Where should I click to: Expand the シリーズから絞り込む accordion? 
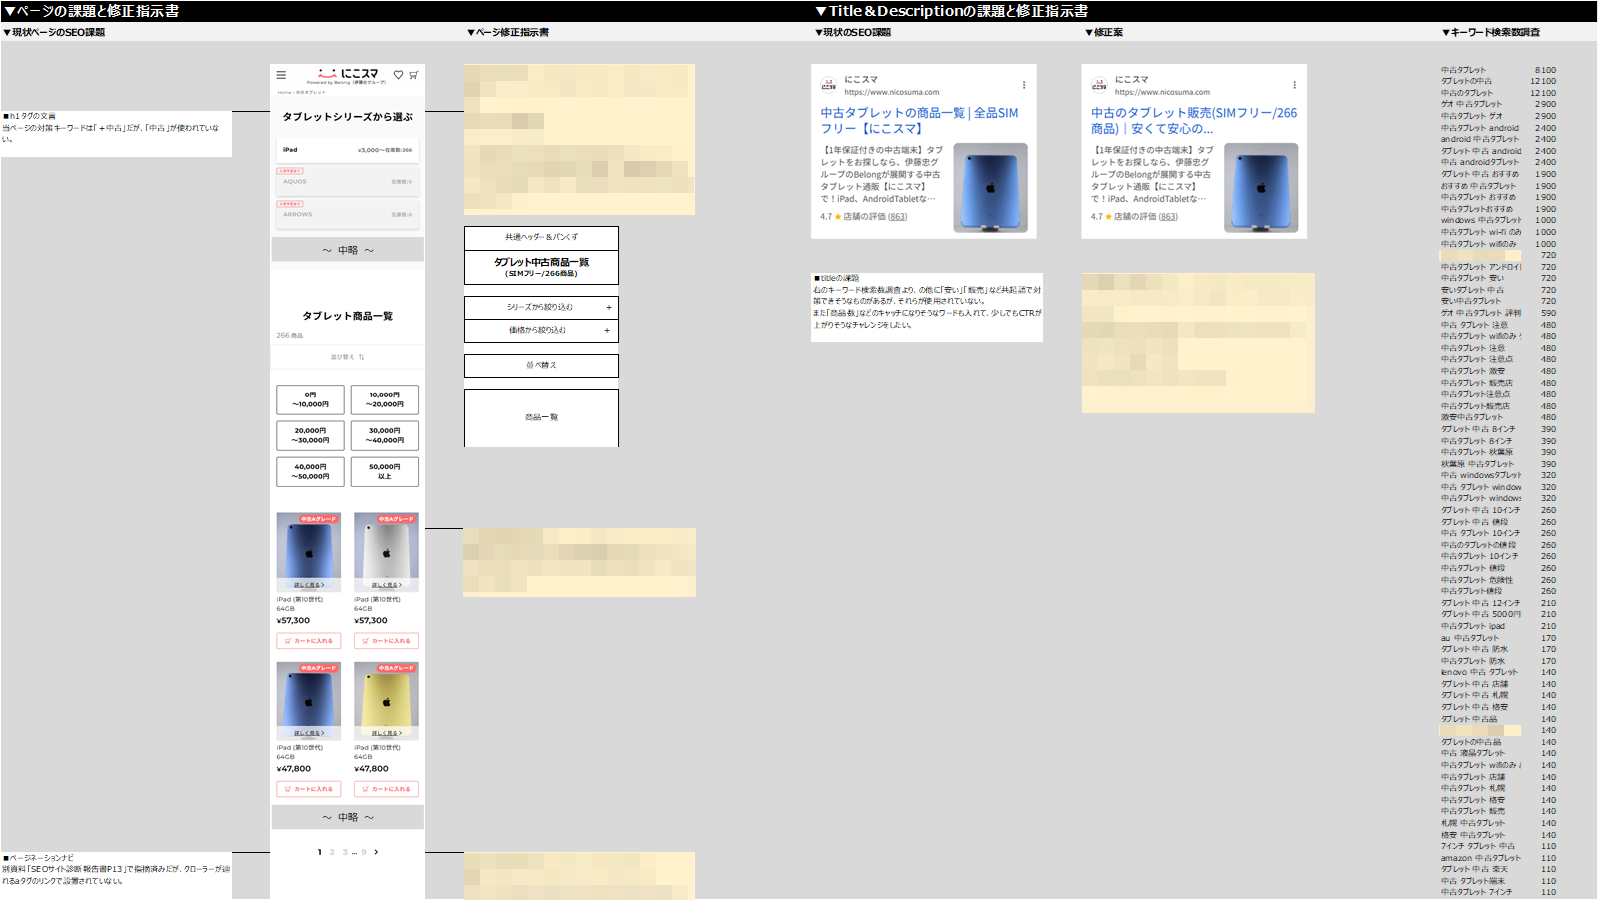click(x=541, y=307)
